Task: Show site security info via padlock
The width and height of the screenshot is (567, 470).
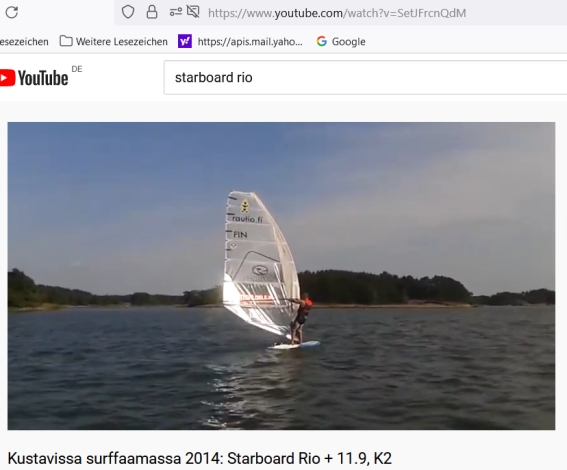Action: (152, 12)
